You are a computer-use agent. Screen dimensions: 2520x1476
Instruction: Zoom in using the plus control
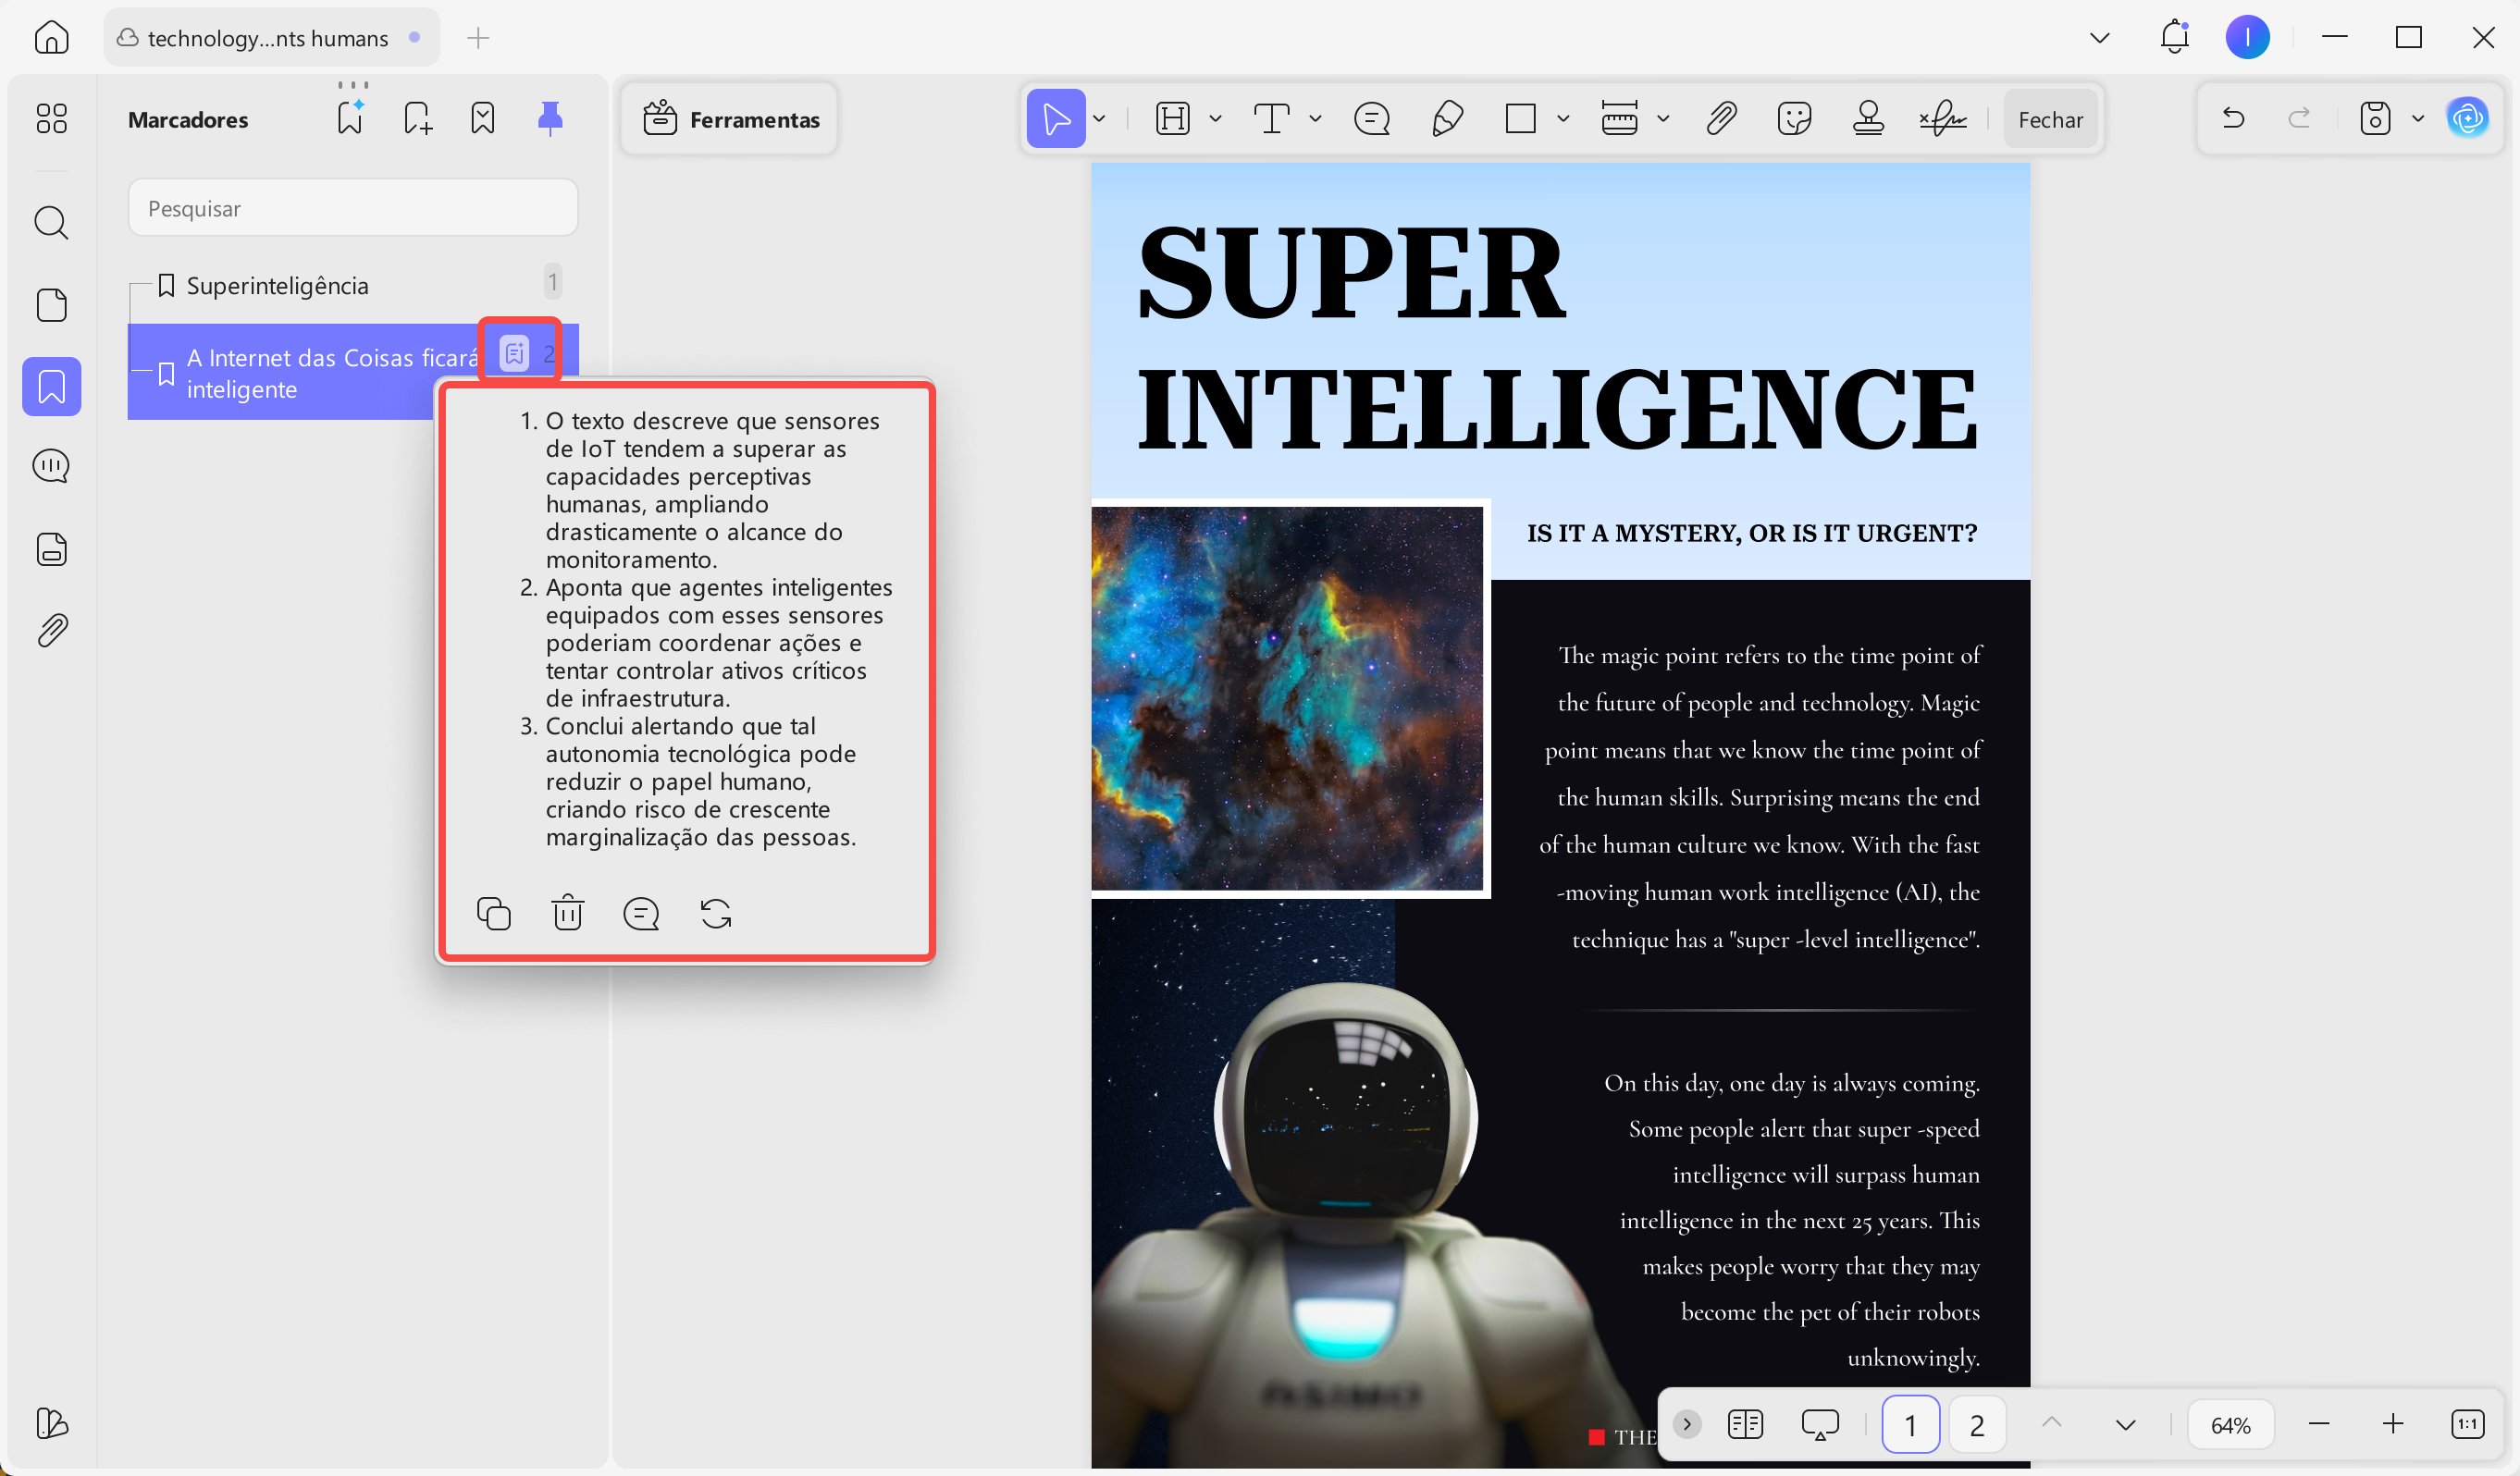click(x=2394, y=1424)
